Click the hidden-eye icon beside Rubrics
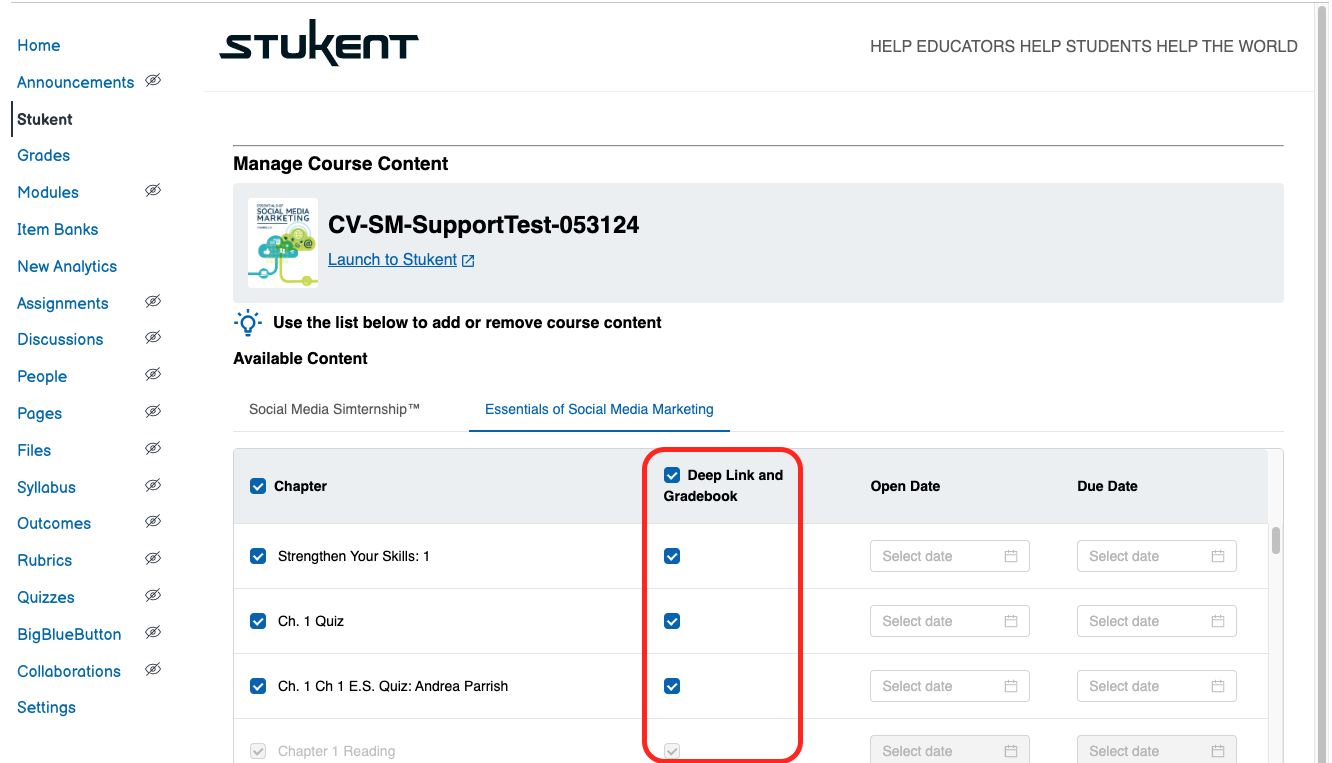The image size is (1332, 763). click(x=153, y=558)
